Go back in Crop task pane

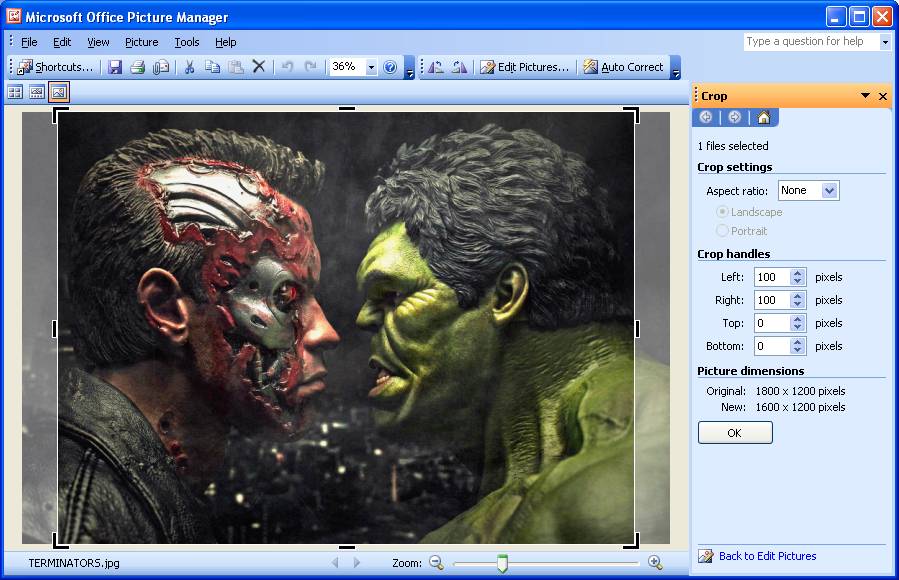click(706, 117)
